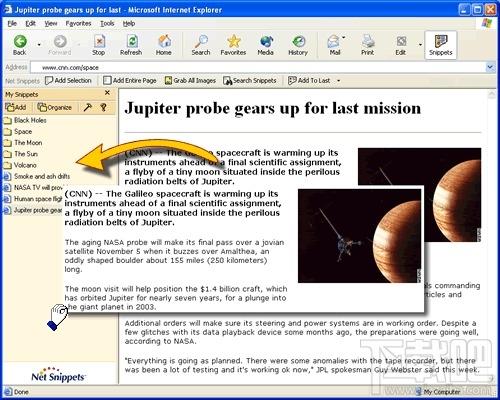Screen dimensions: 500x400
Task: Open the Edit button dropdown arrow
Action: (x=420, y=45)
